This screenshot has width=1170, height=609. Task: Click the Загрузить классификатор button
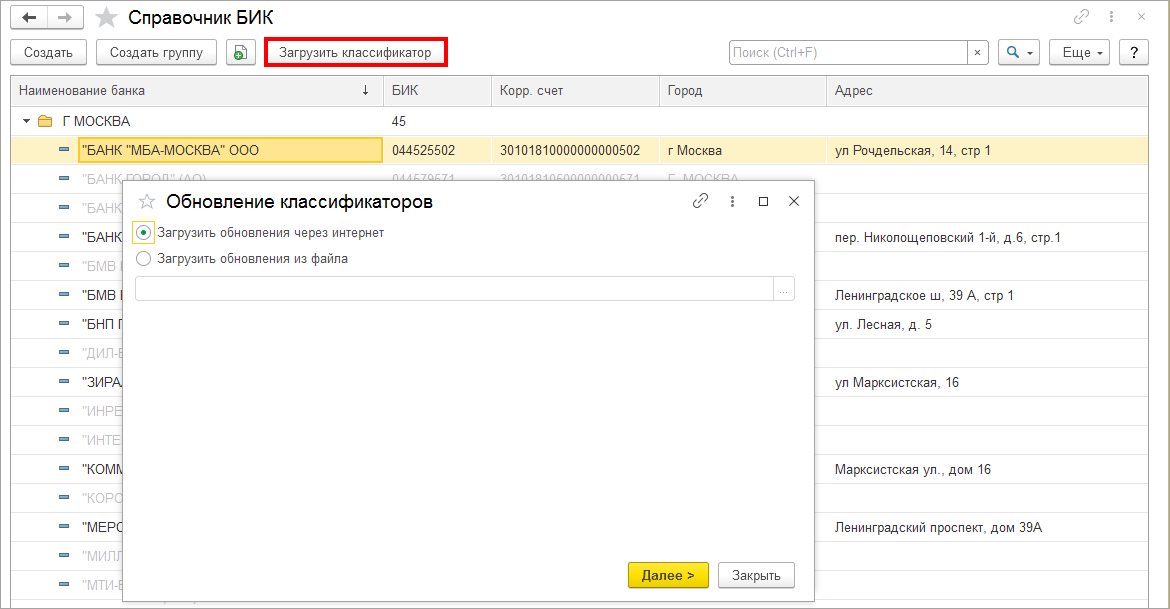(x=355, y=52)
